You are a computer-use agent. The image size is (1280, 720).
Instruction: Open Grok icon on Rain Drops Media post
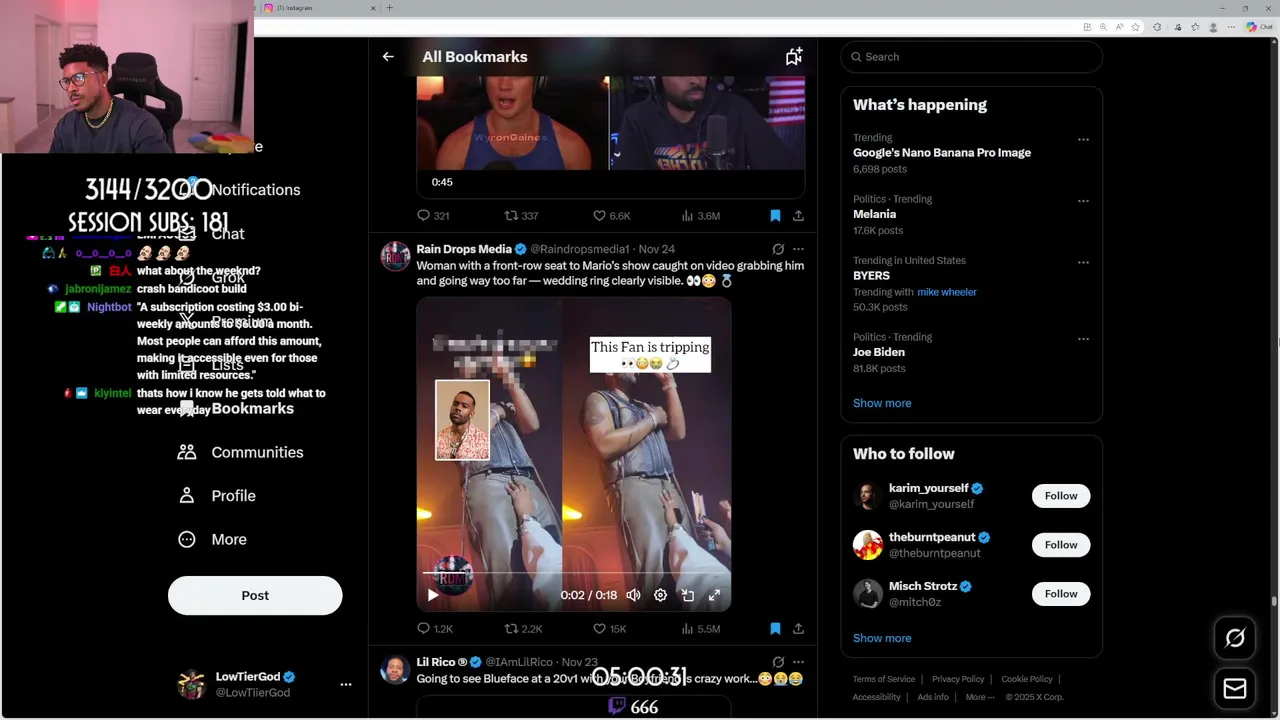778,249
